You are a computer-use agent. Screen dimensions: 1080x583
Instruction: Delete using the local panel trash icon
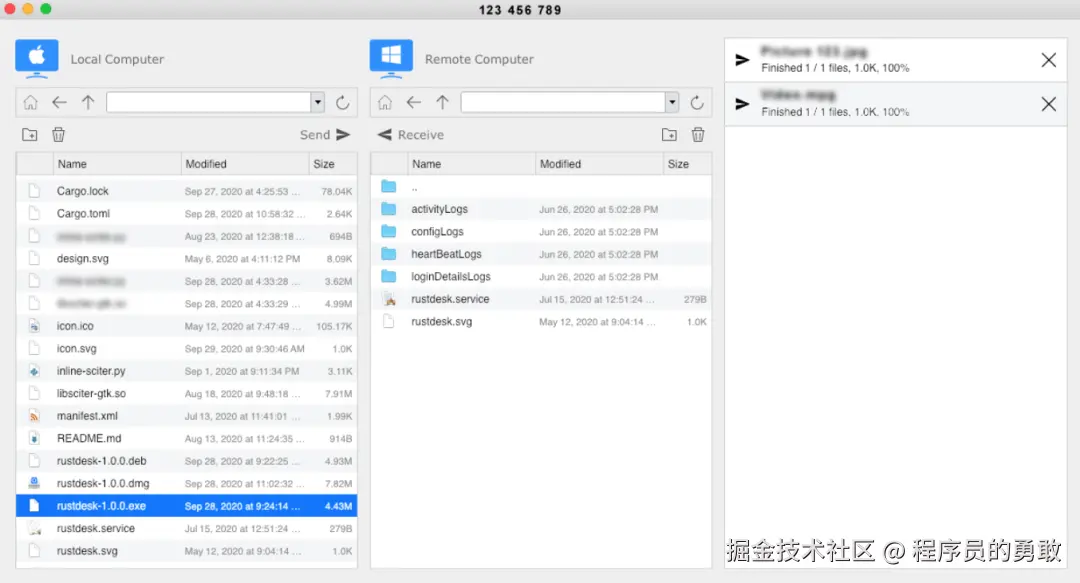tap(58, 134)
